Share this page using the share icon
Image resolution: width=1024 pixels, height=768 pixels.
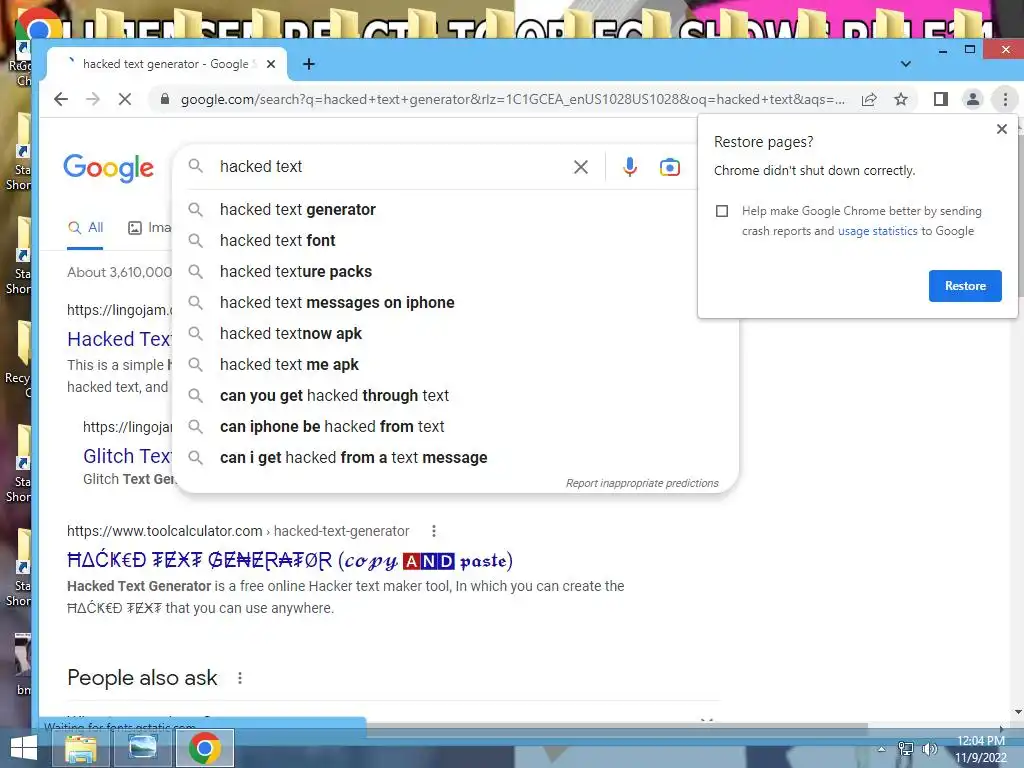tap(869, 99)
